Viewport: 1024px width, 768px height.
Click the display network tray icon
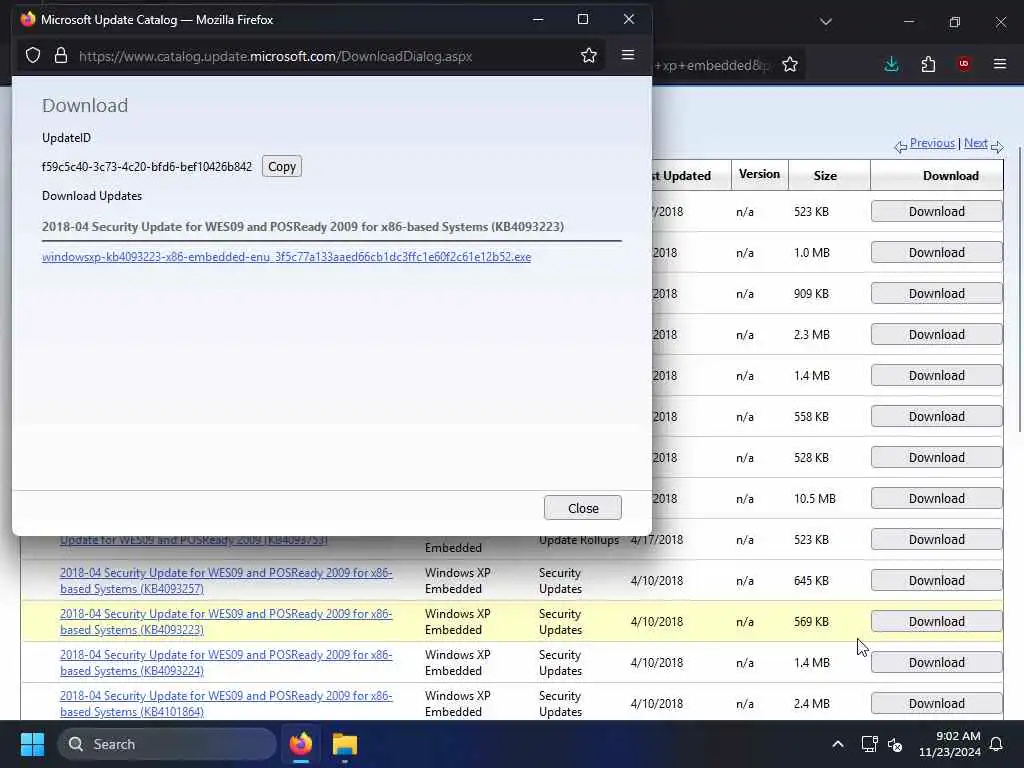coord(869,744)
